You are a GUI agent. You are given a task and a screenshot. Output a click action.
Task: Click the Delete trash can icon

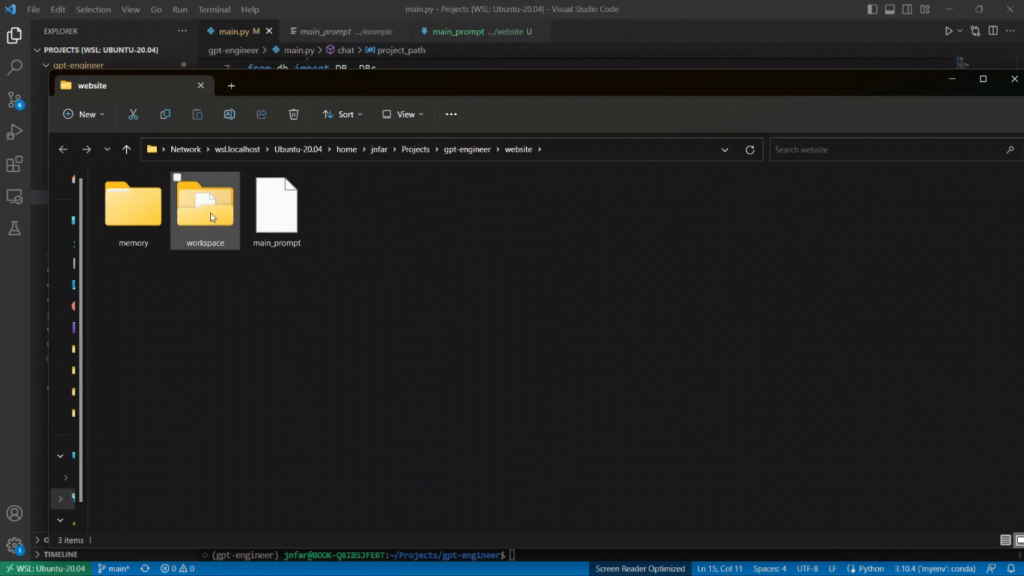pyautogui.click(x=293, y=114)
